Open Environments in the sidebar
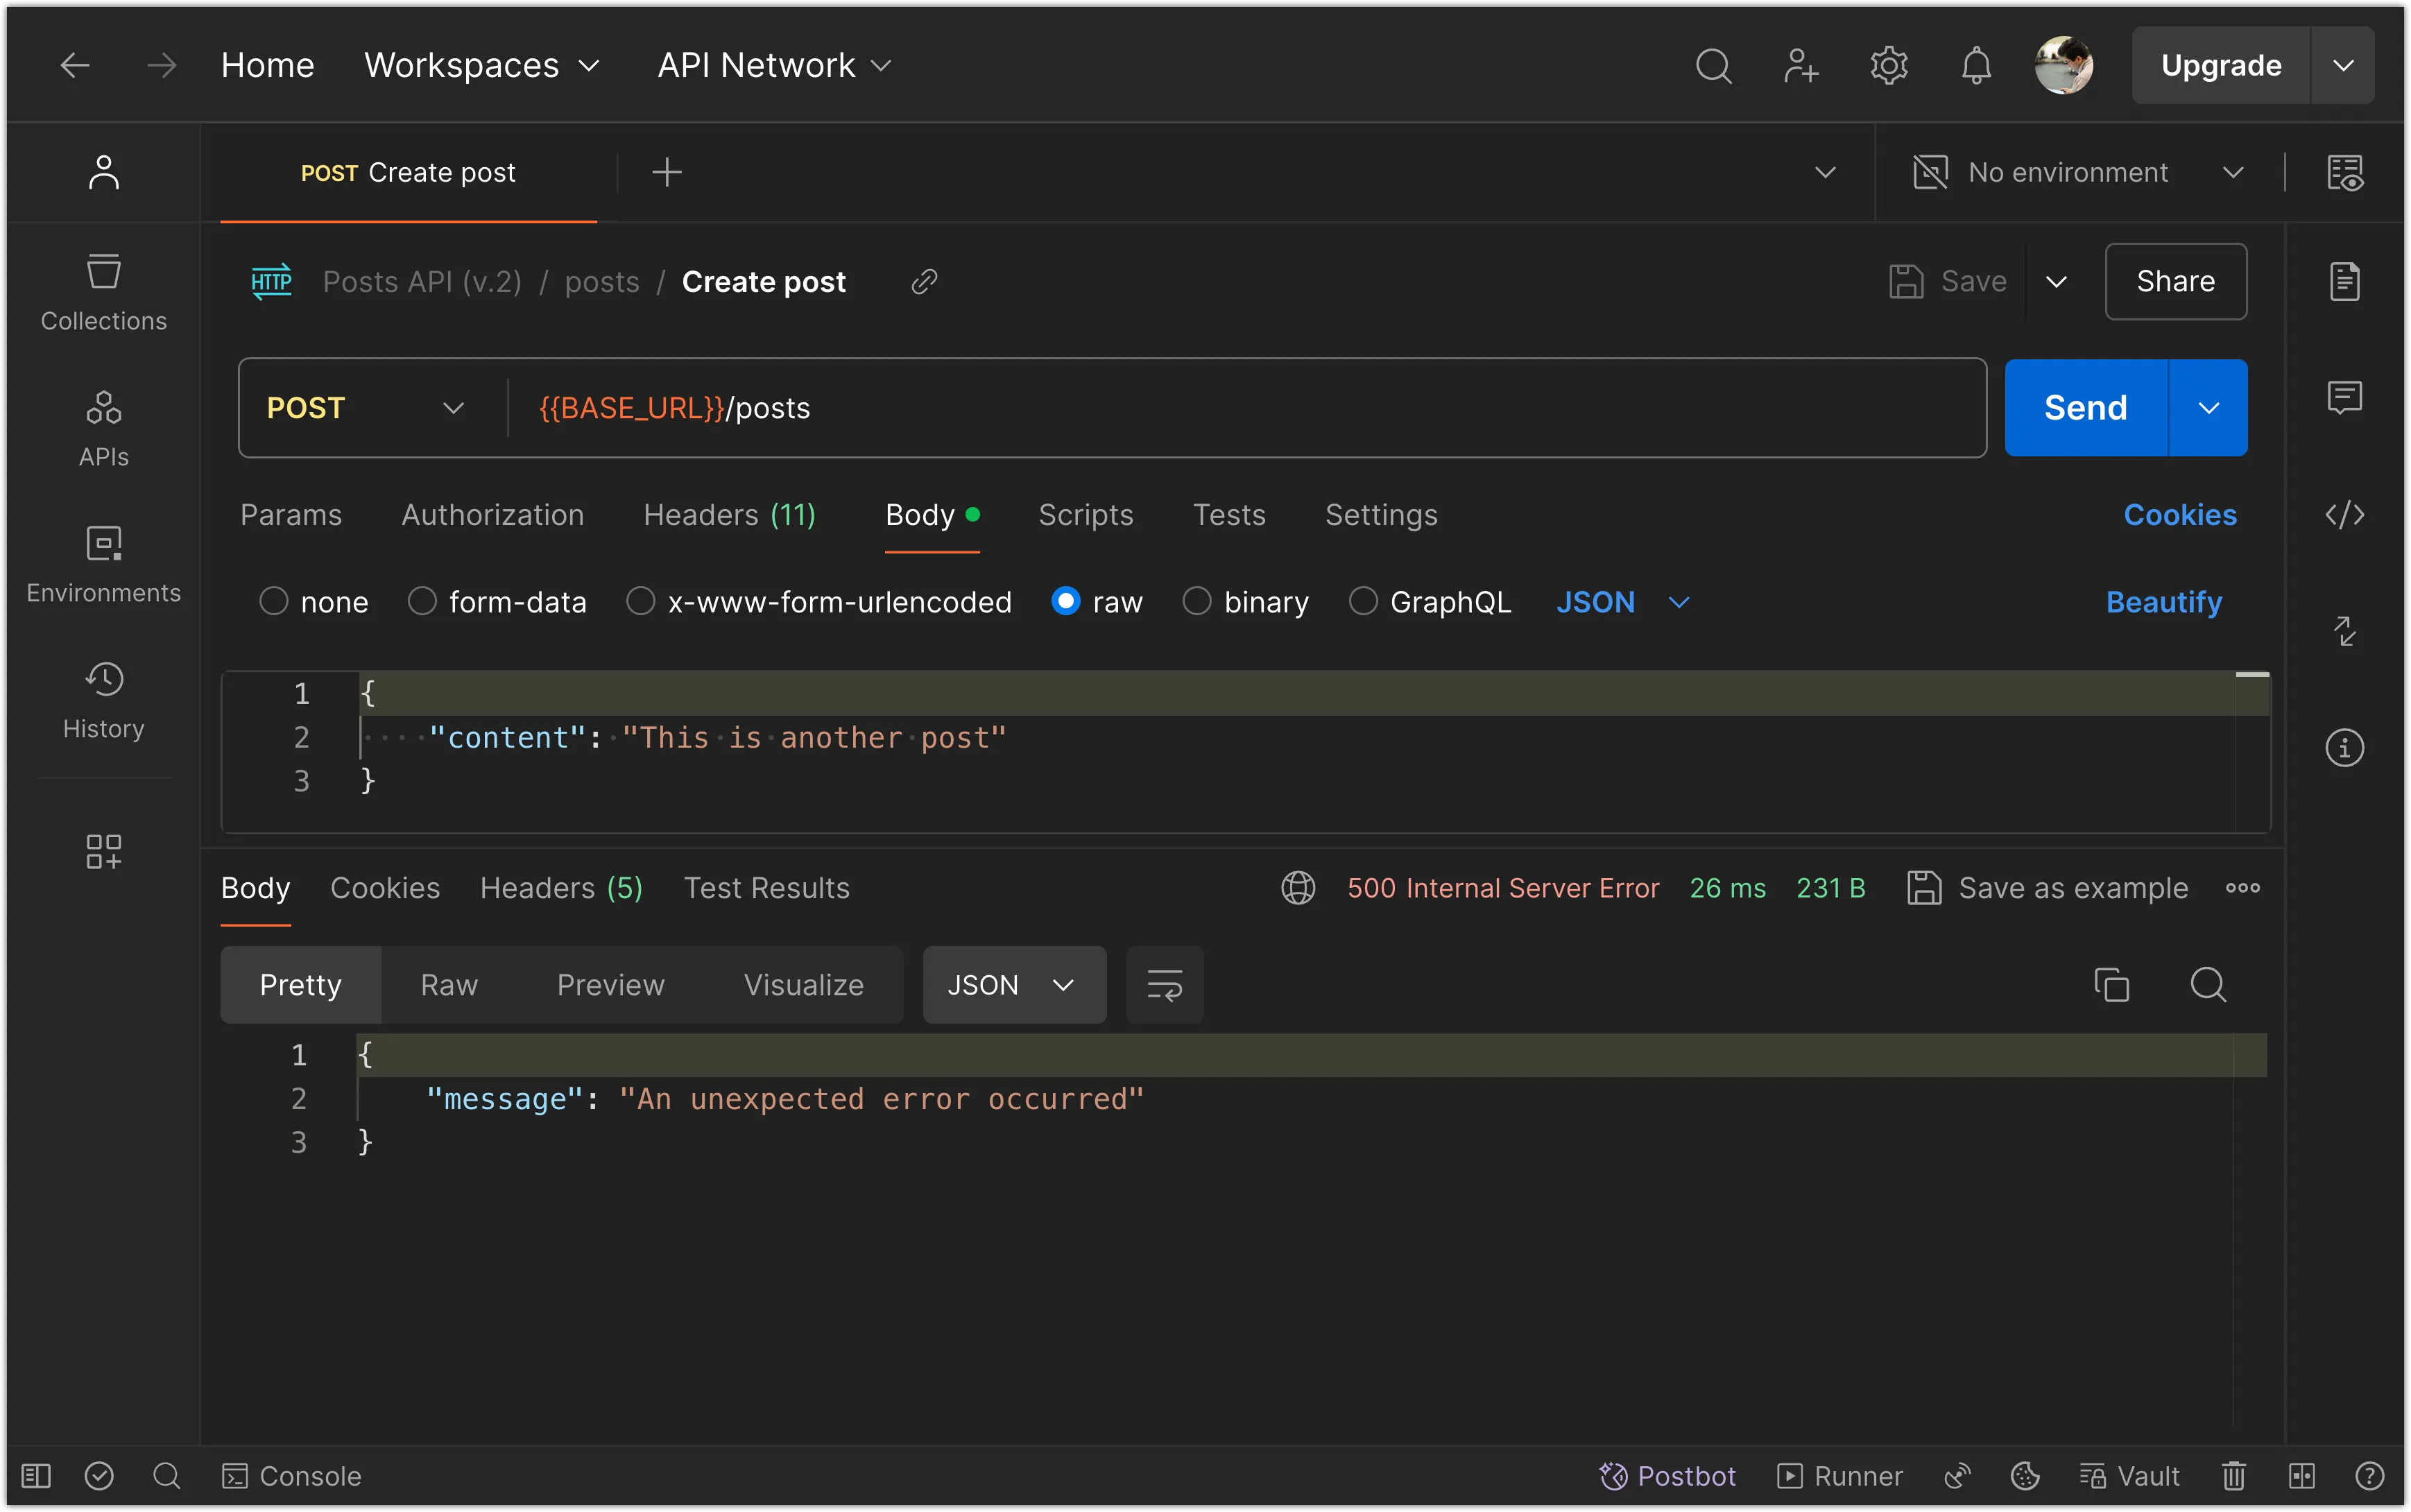The image size is (2411, 1512). coord(104,565)
